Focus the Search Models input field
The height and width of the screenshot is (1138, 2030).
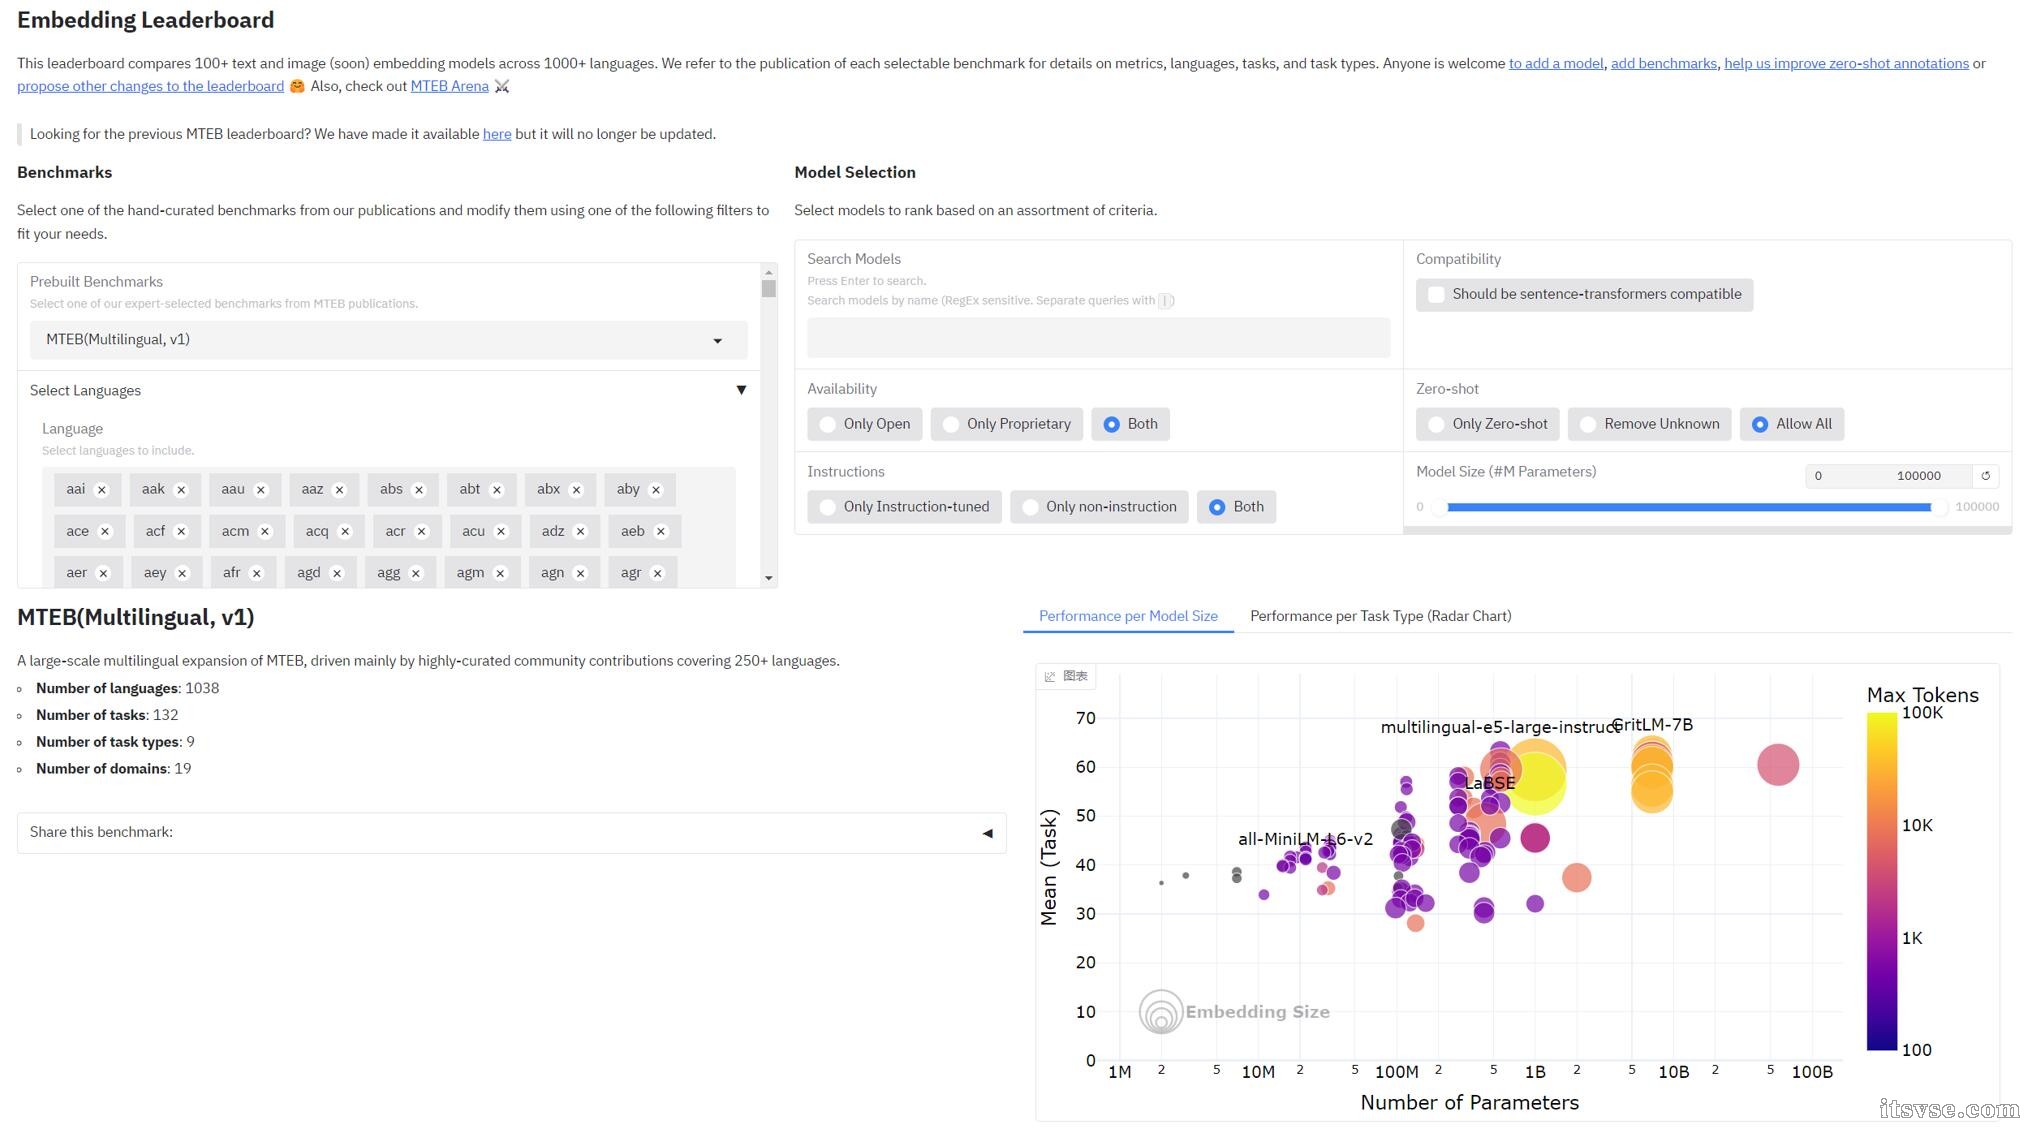click(1098, 339)
